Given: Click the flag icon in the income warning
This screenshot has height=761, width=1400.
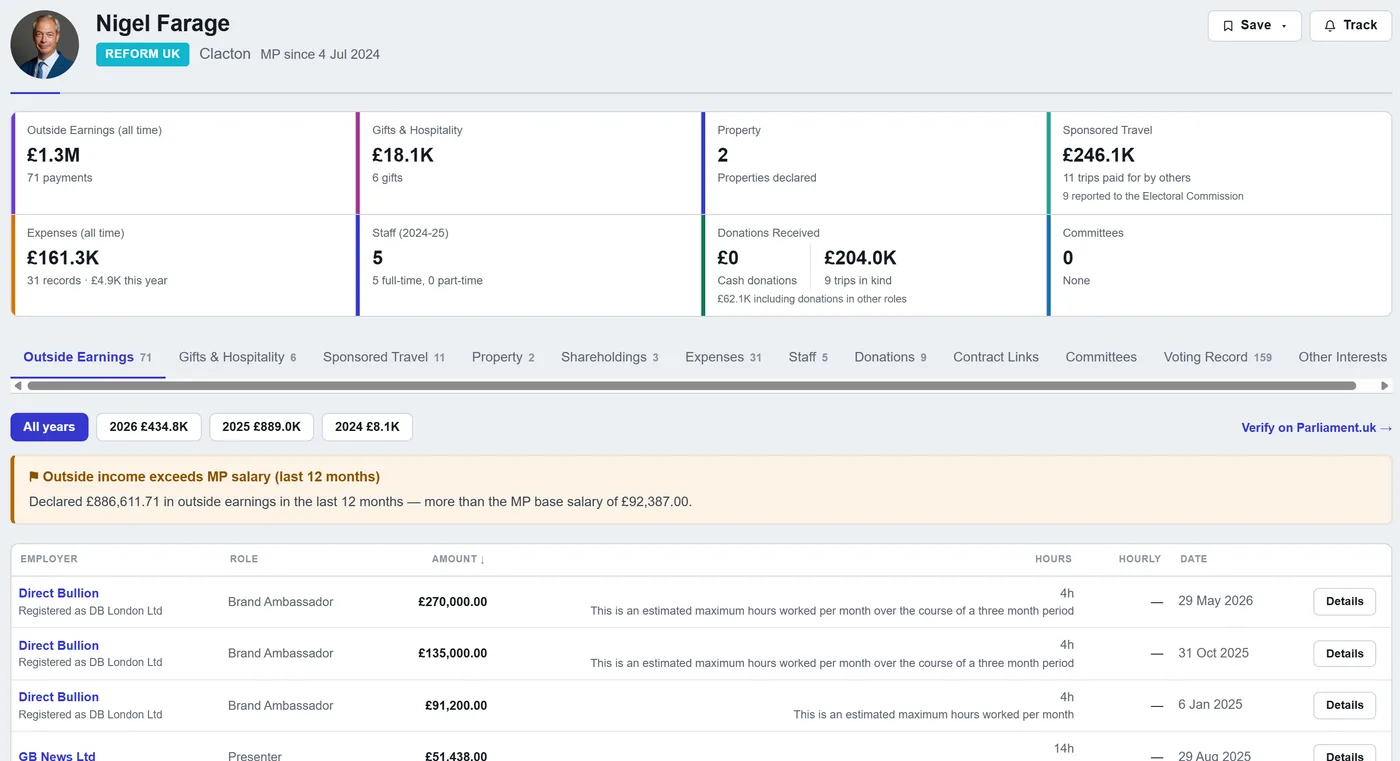Looking at the screenshot, I should click(34, 477).
